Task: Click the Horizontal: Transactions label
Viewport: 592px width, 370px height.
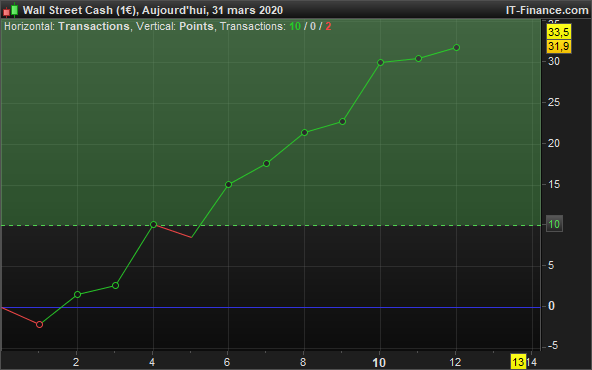Action: click(x=67, y=26)
